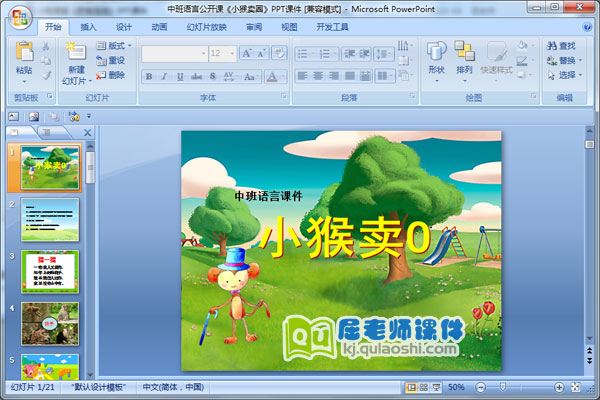Click the zoom in plus button
Viewport: 600px width, 400px height.
559,387
